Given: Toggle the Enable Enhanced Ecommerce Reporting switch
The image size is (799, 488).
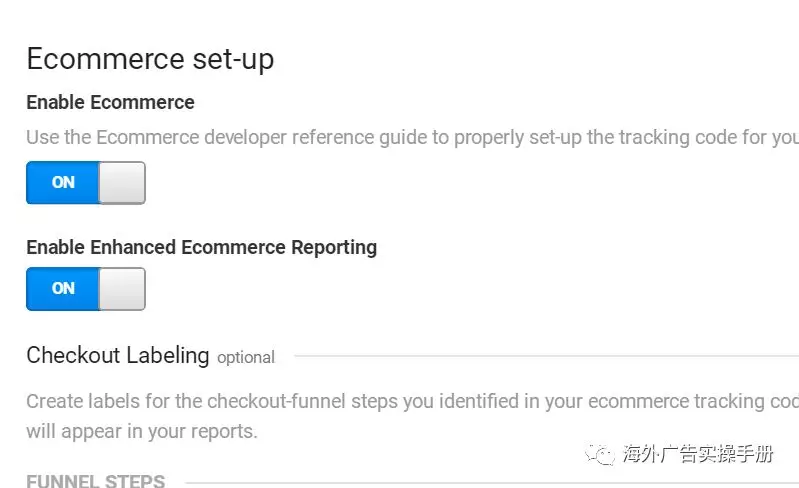Looking at the screenshot, I should coord(85,289).
